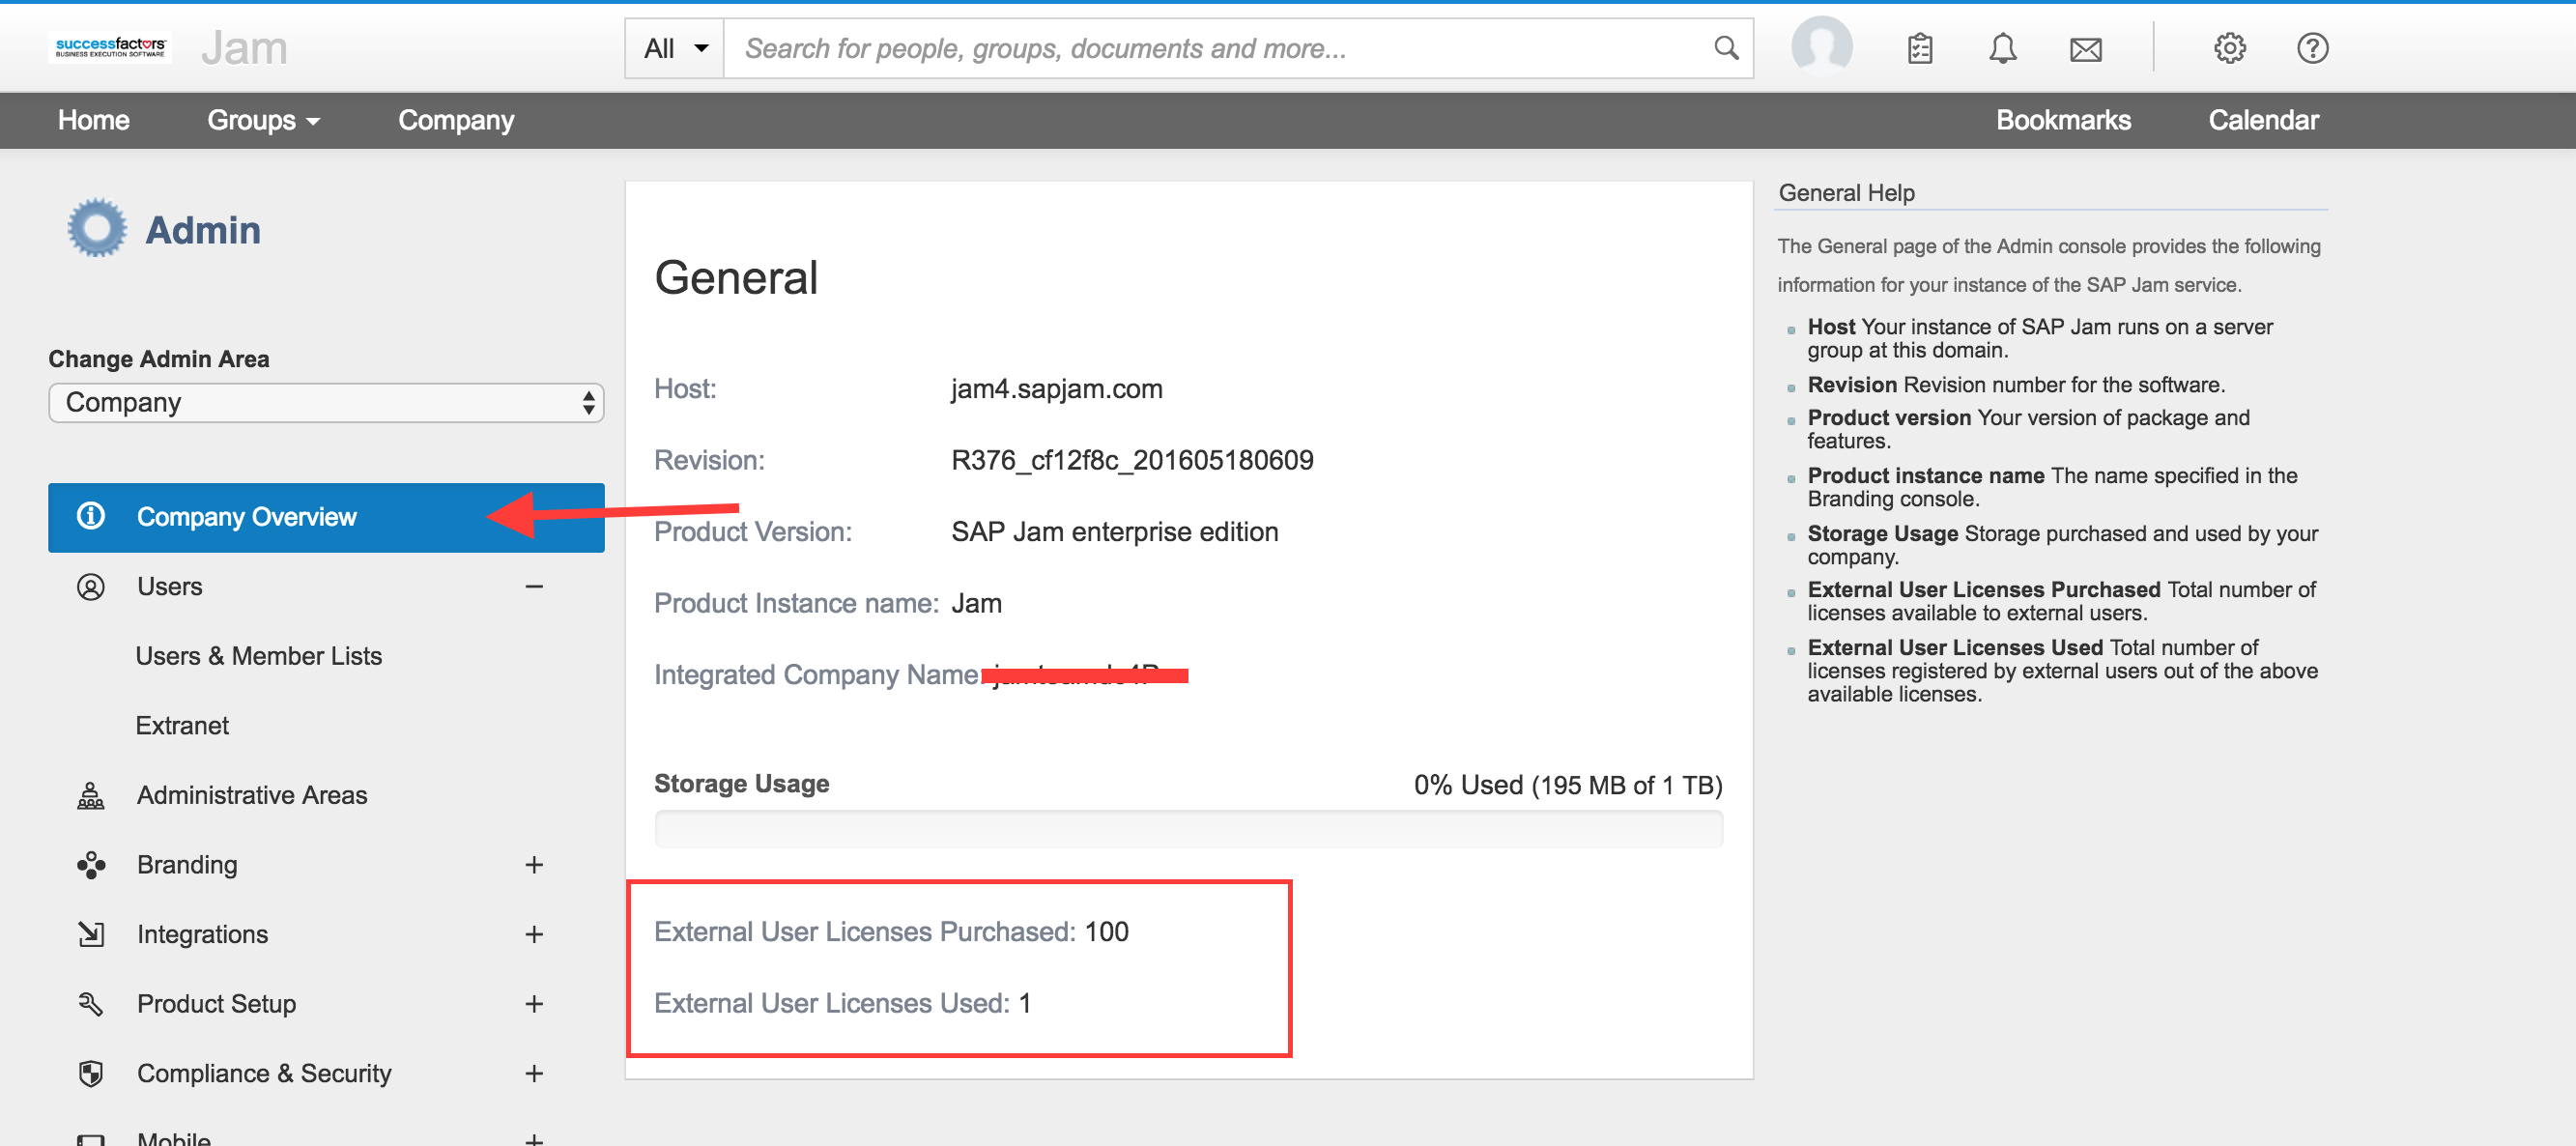Click the Integrations arrow icon

click(x=91, y=933)
